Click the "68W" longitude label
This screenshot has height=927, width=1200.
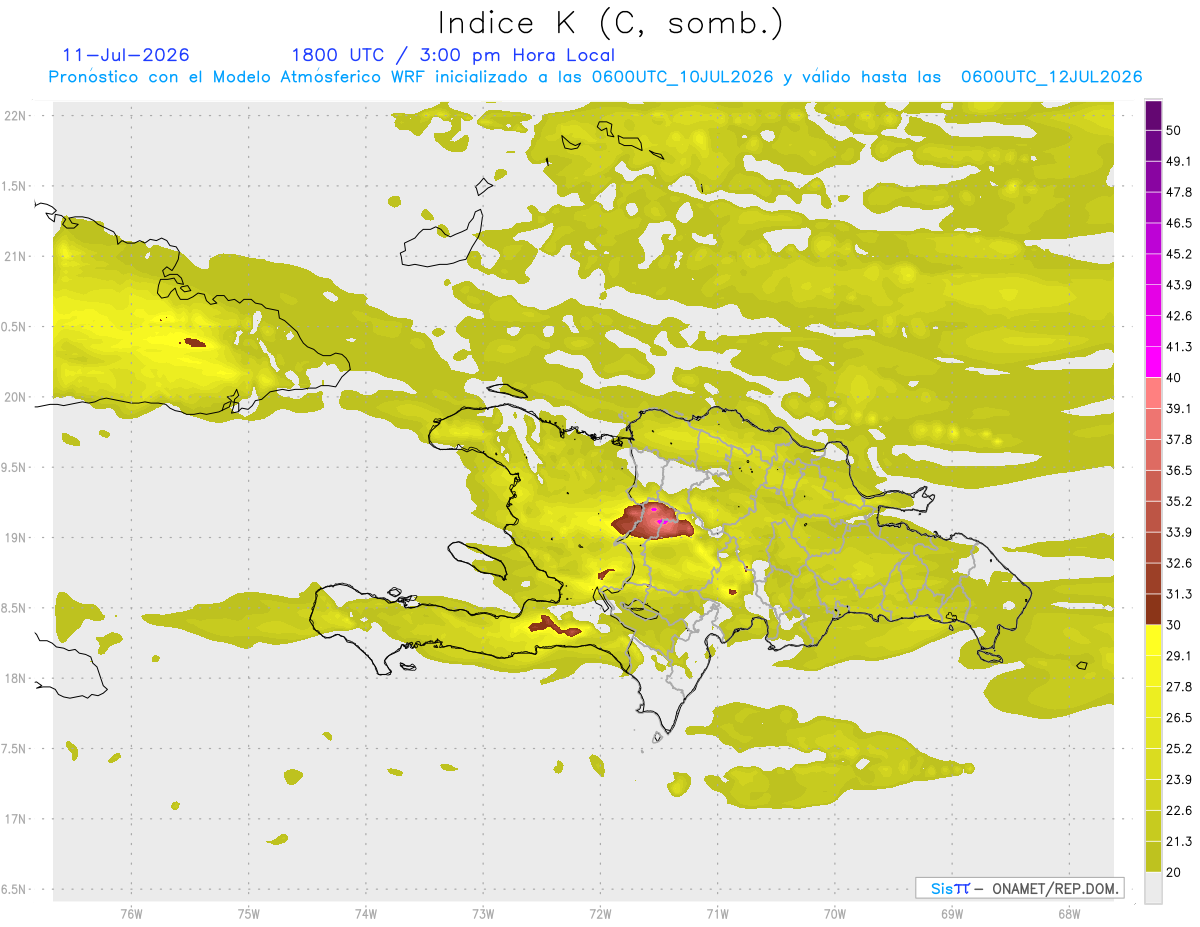(x=1068, y=913)
